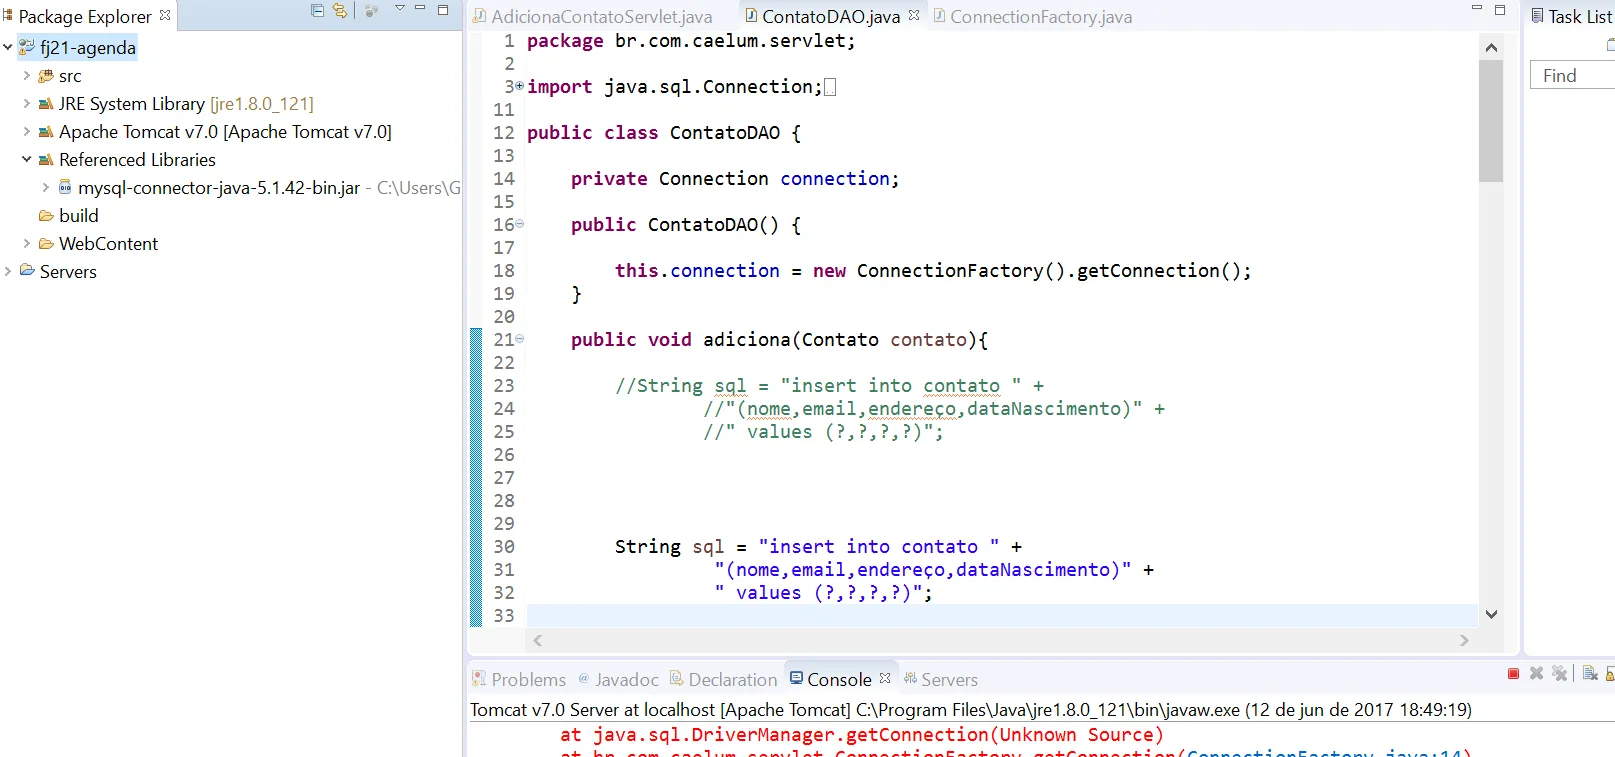Minimize the Package Explorer view
The image size is (1615, 757).
tap(420, 9)
